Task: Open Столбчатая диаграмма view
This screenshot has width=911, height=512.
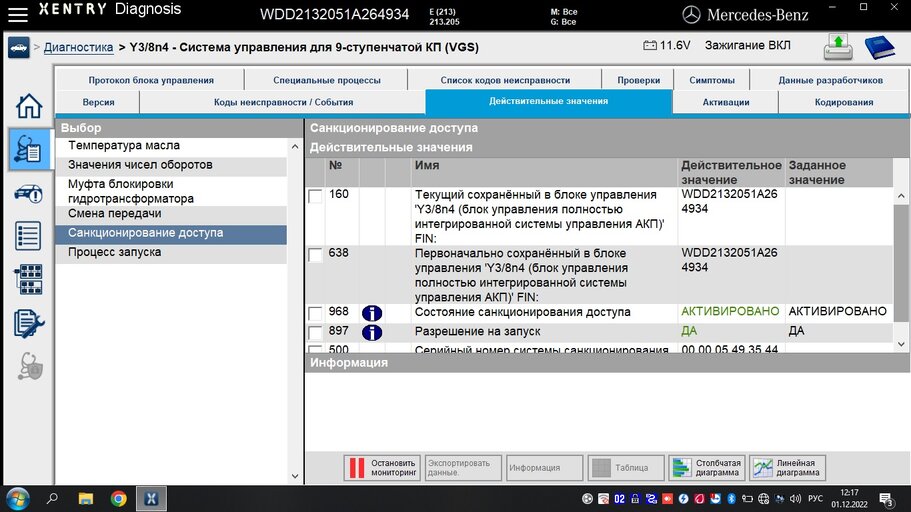Action: pyautogui.click(x=706, y=468)
